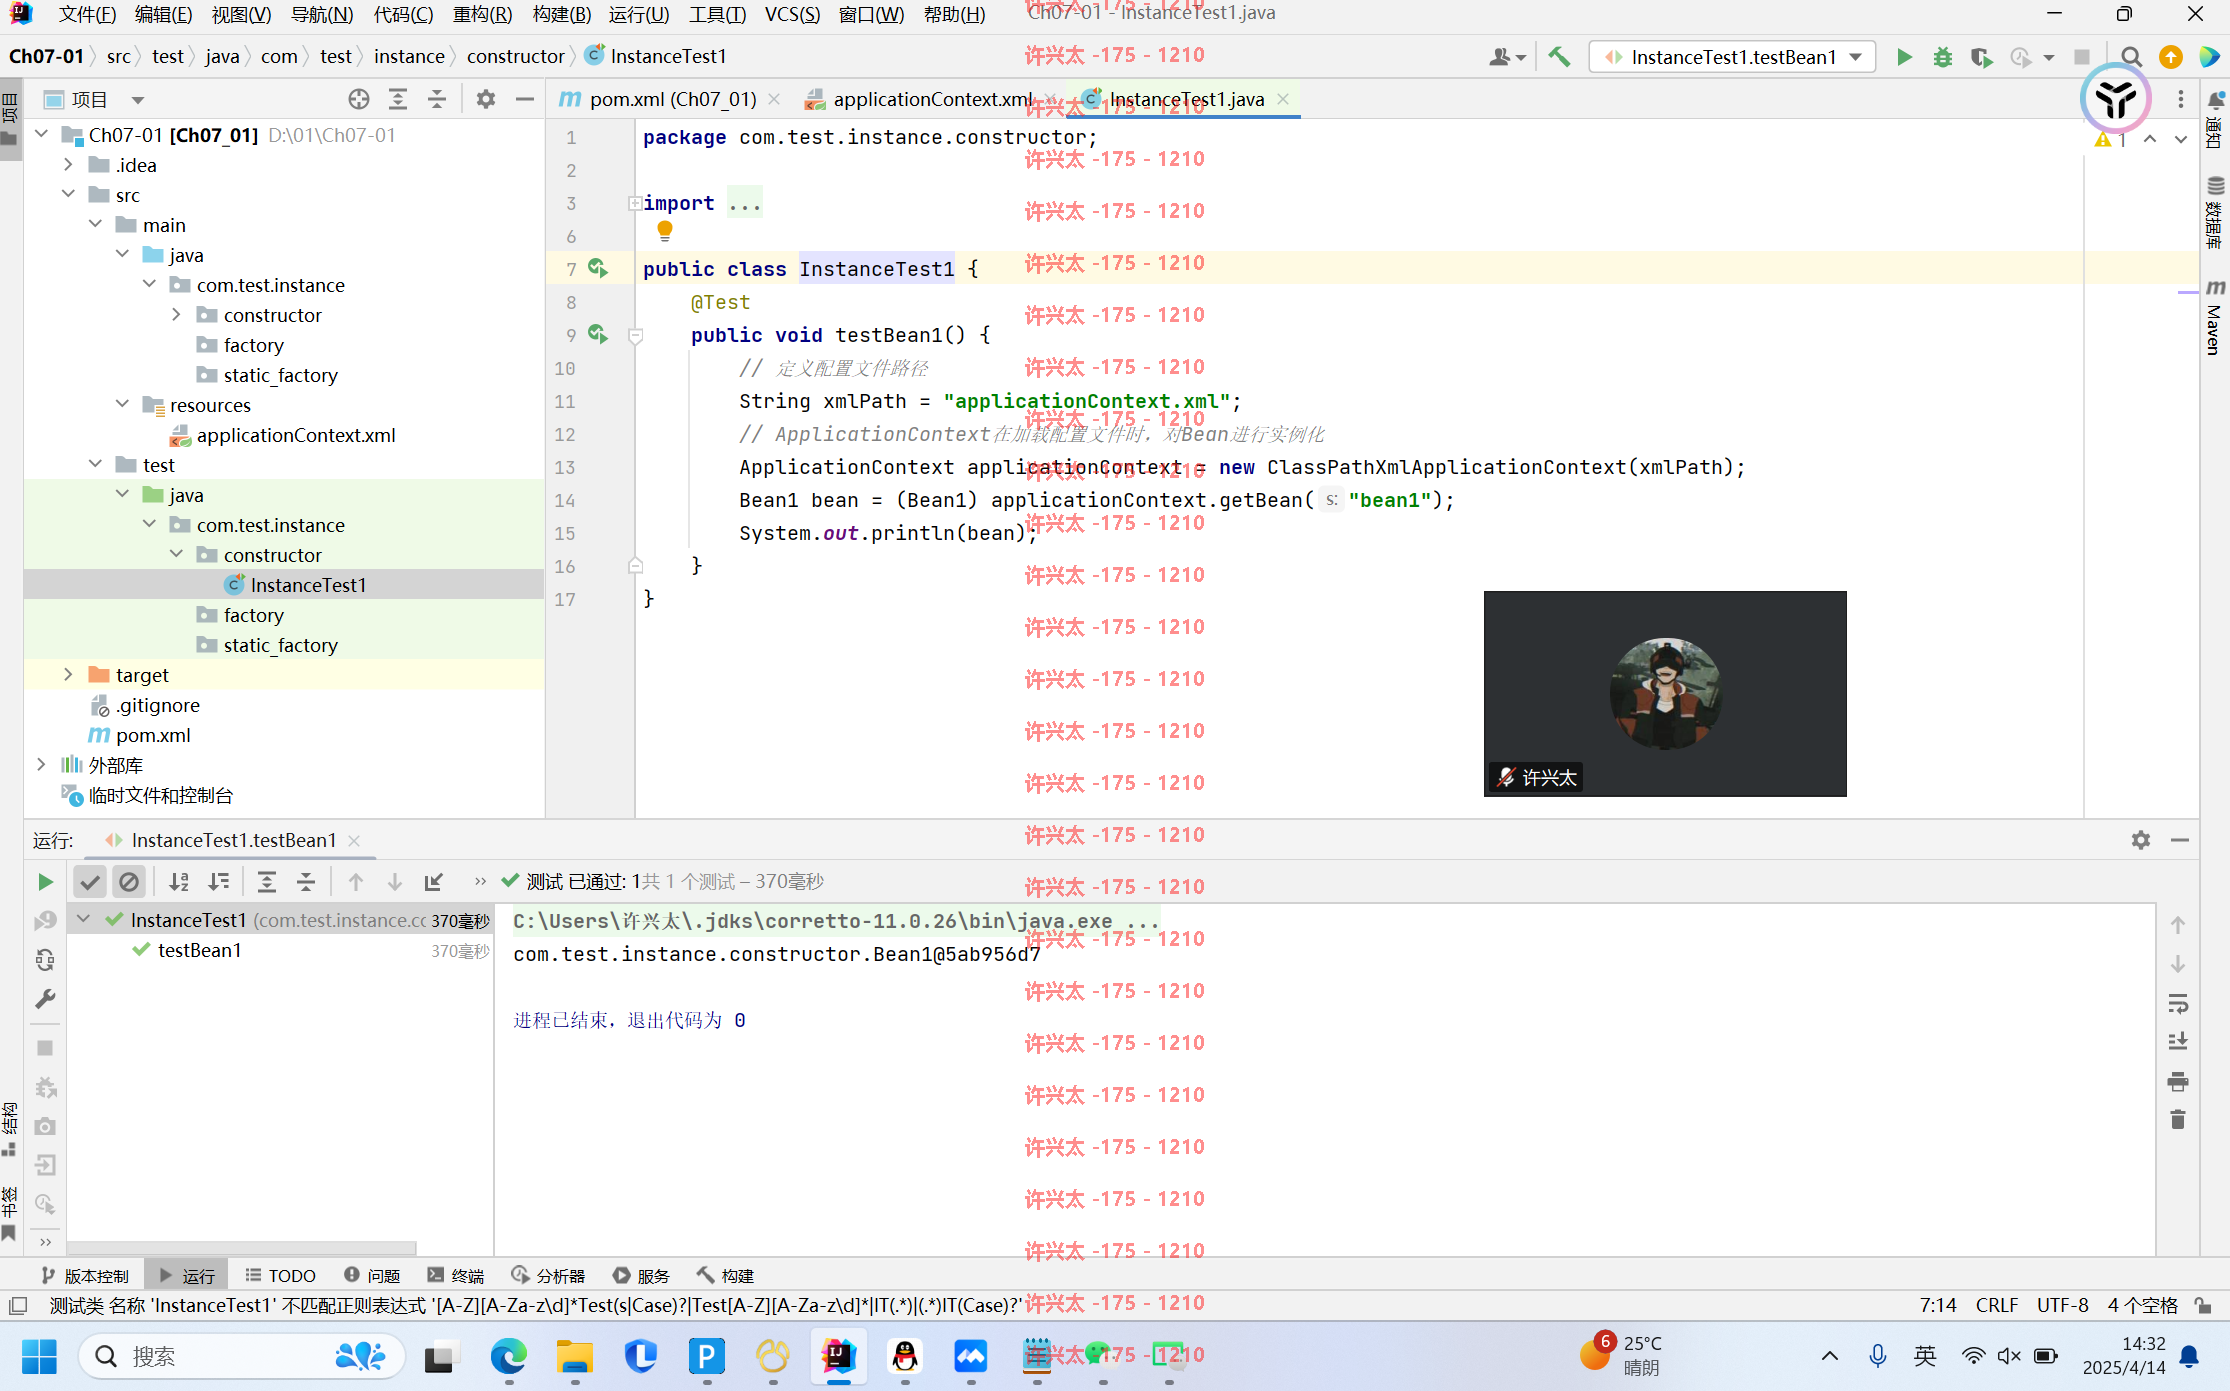The height and width of the screenshot is (1391, 2230).
Task: Toggle scroll to end of console
Action: point(2178,1042)
